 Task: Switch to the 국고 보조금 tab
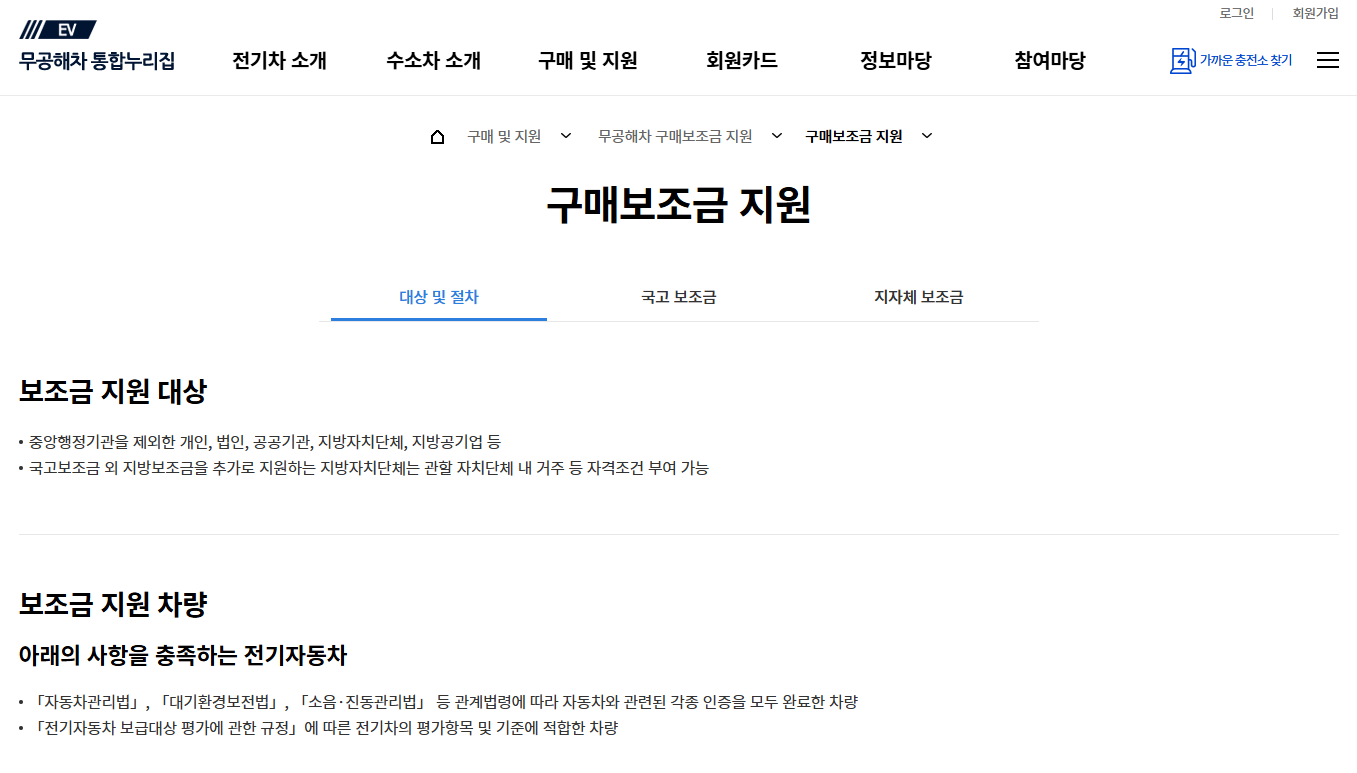677,297
